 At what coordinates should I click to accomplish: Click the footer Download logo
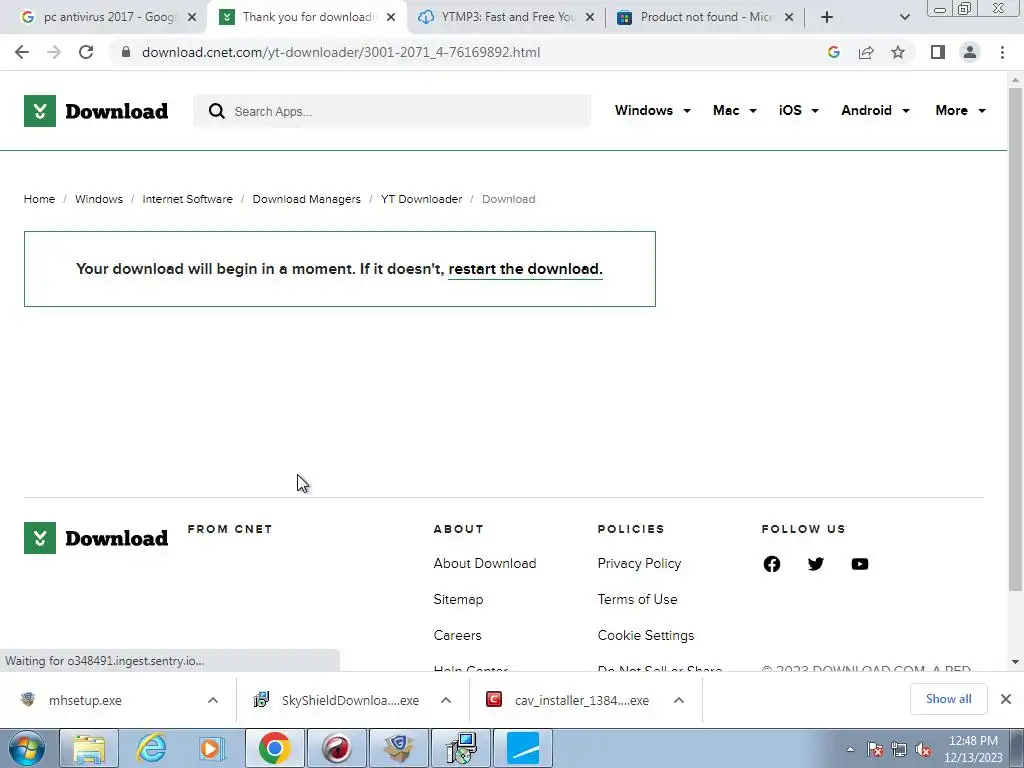point(96,538)
